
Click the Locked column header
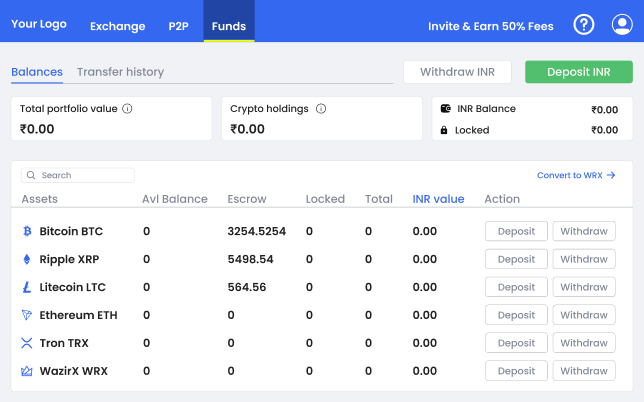(325, 199)
